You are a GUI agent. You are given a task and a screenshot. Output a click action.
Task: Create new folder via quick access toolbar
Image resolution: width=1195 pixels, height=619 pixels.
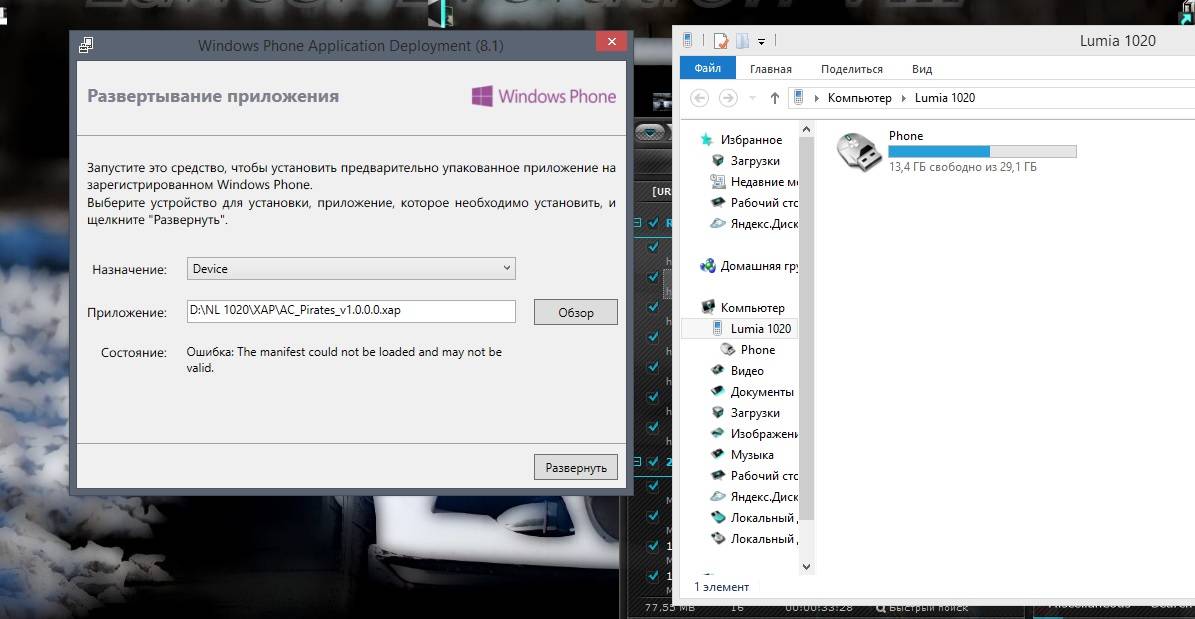click(x=743, y=40)
